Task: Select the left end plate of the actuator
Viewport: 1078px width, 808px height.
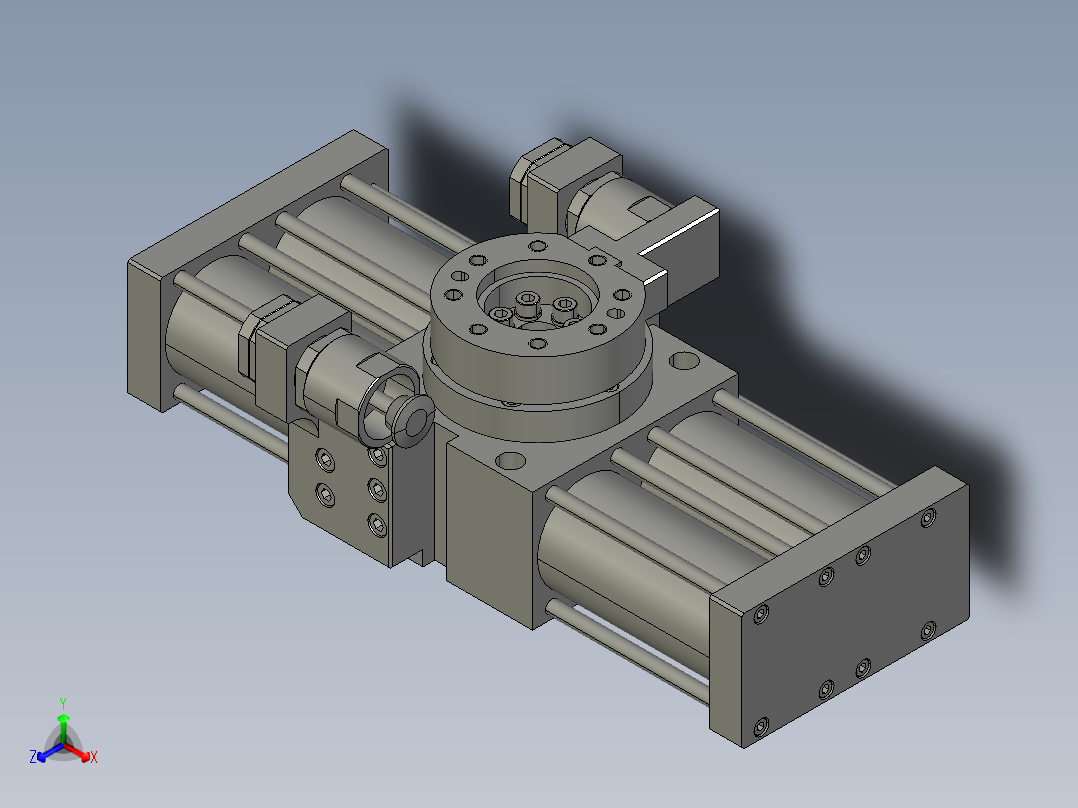Action: point(144,337)
